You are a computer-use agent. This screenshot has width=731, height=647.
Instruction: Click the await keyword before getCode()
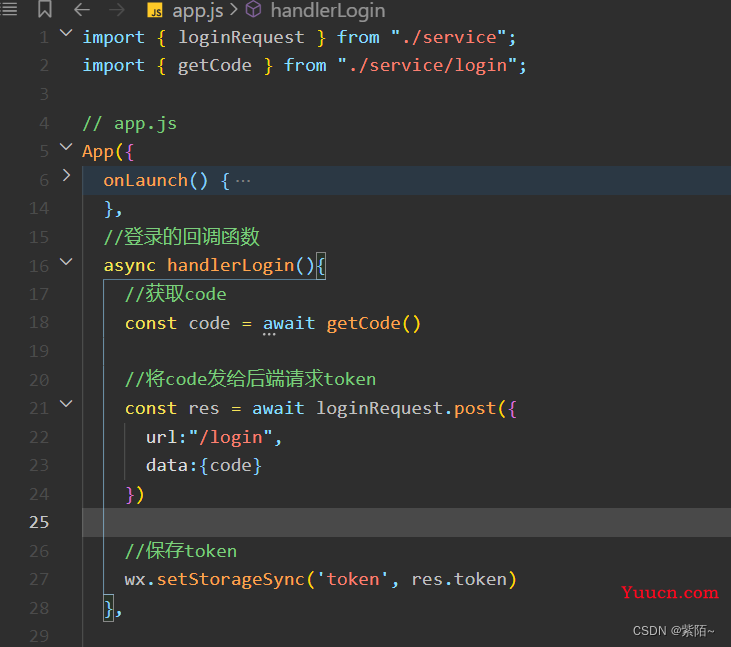289,323
